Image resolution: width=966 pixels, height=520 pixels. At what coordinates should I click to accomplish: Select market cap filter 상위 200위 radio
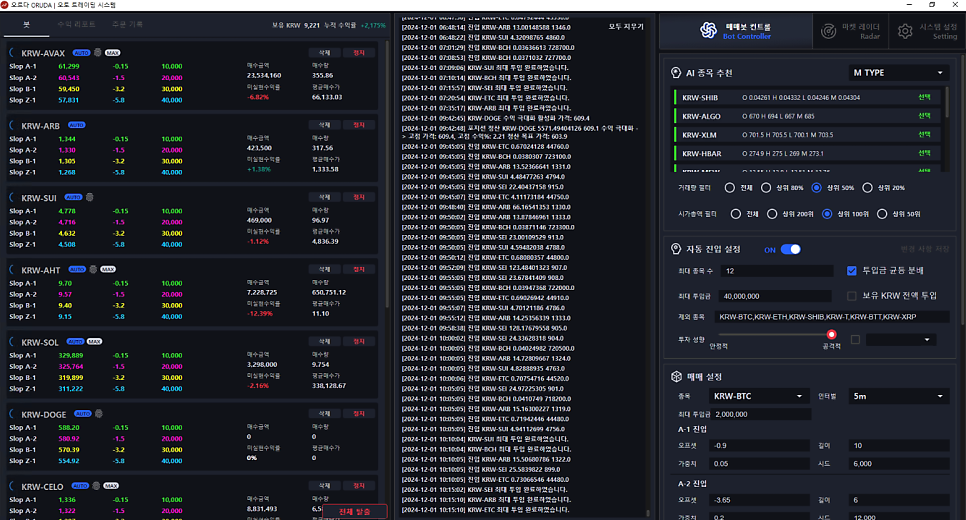(x=772, y=214)
